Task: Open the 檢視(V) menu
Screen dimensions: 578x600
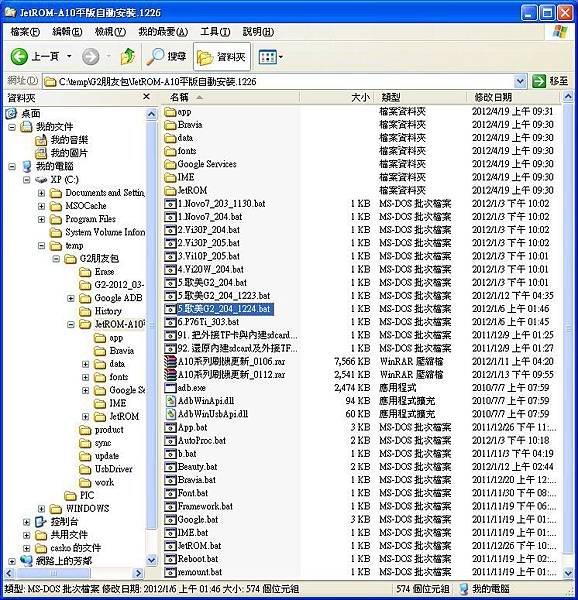Action: coord(110,32)
